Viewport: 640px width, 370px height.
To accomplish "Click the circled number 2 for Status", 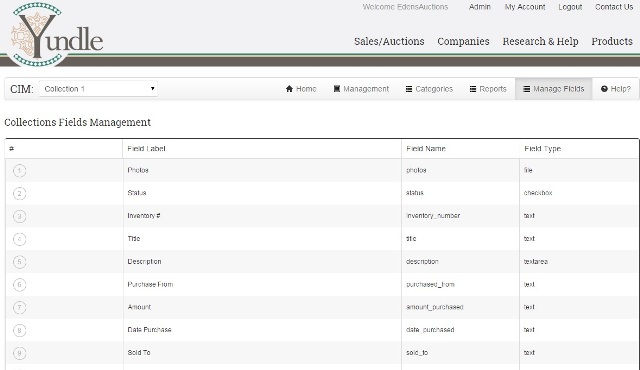I will (x=20, y=193).
